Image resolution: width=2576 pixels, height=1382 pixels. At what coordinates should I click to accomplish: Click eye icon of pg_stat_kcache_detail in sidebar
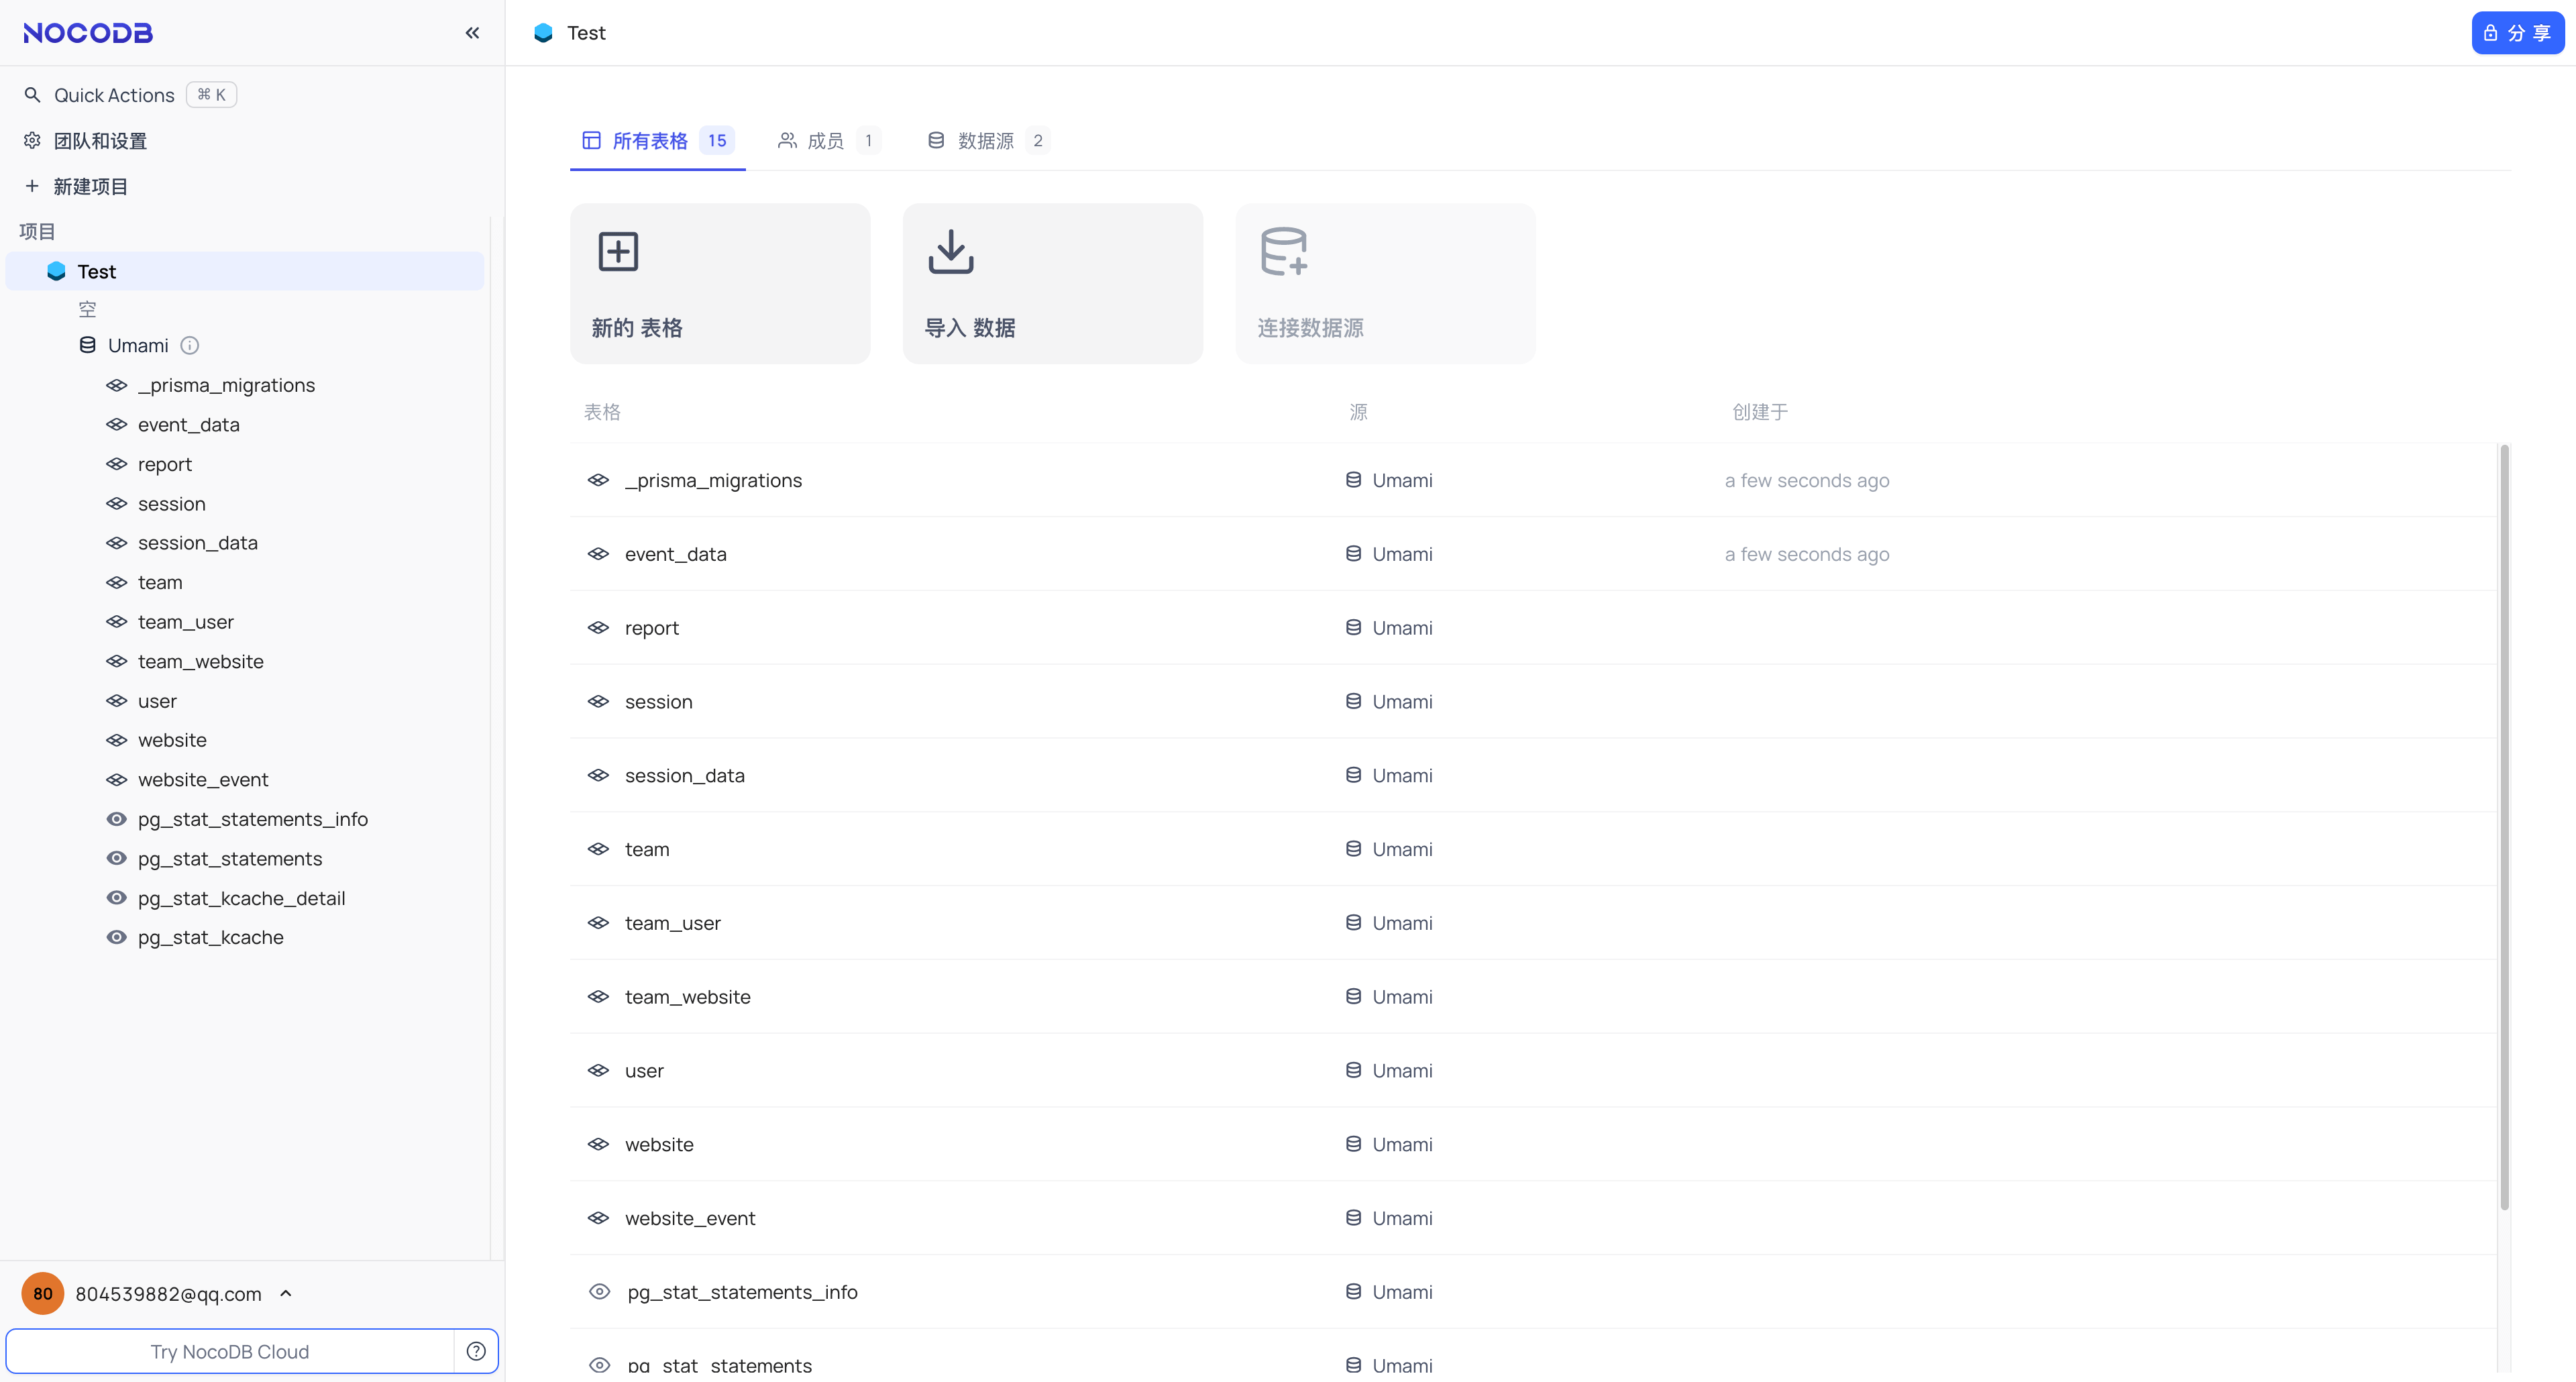point(117,898)
